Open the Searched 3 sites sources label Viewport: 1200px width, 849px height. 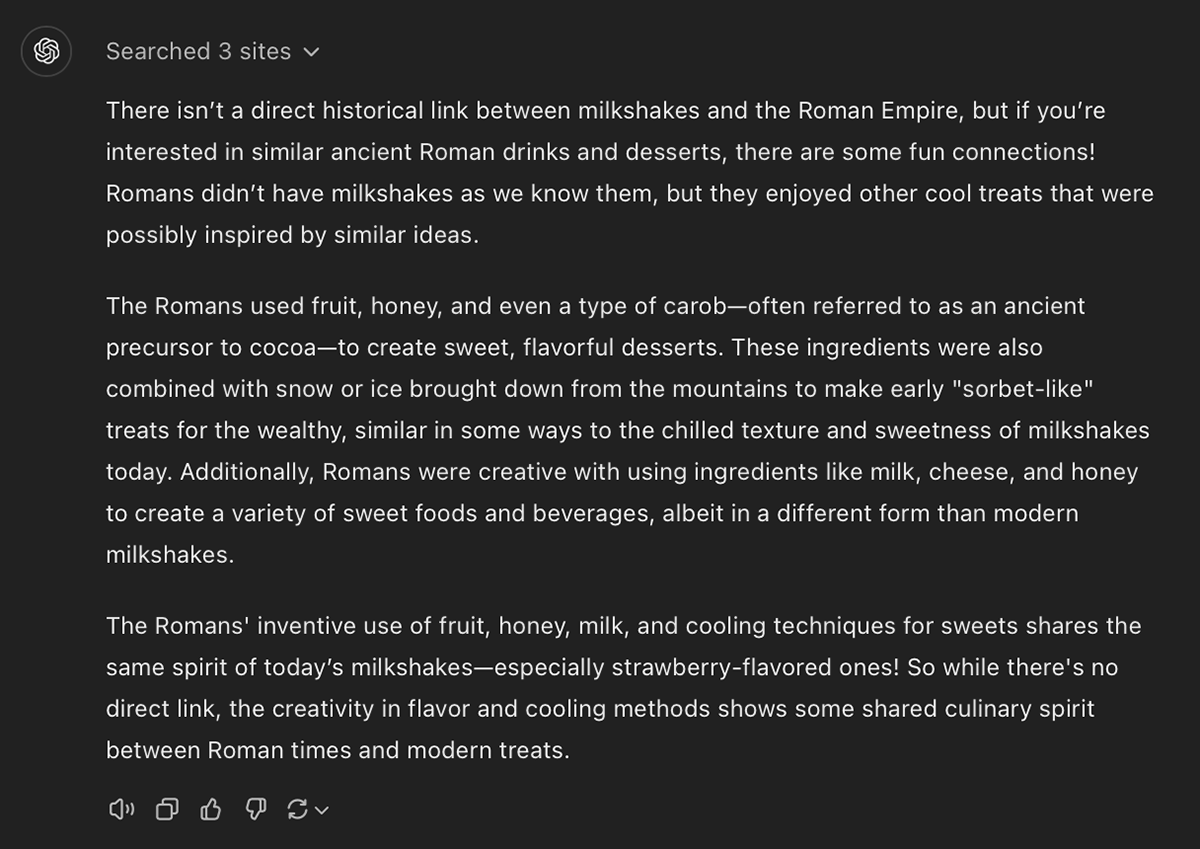(x=199, y=51)
